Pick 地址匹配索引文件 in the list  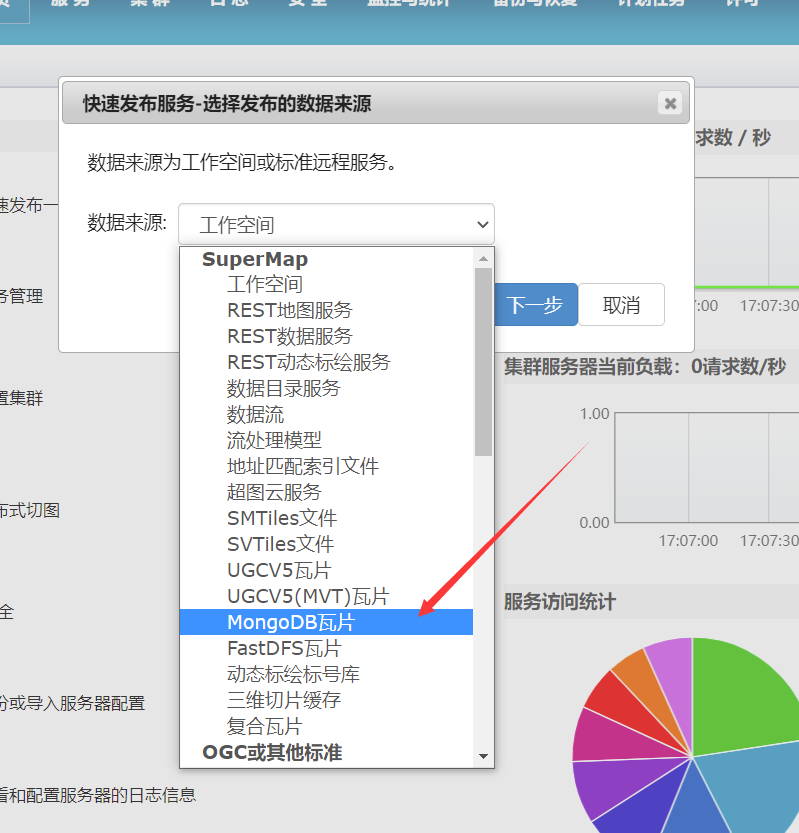[326, 467]
